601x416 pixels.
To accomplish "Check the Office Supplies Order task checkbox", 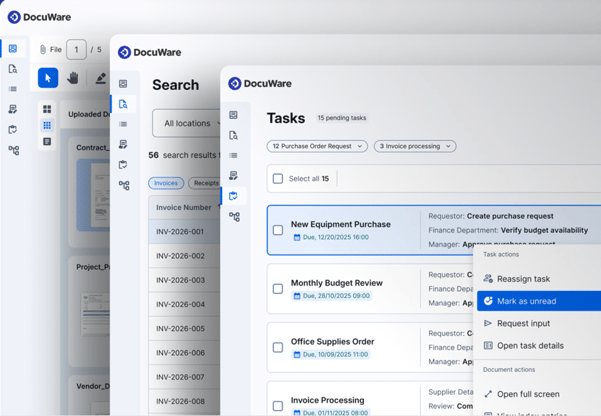I will 278,347.
